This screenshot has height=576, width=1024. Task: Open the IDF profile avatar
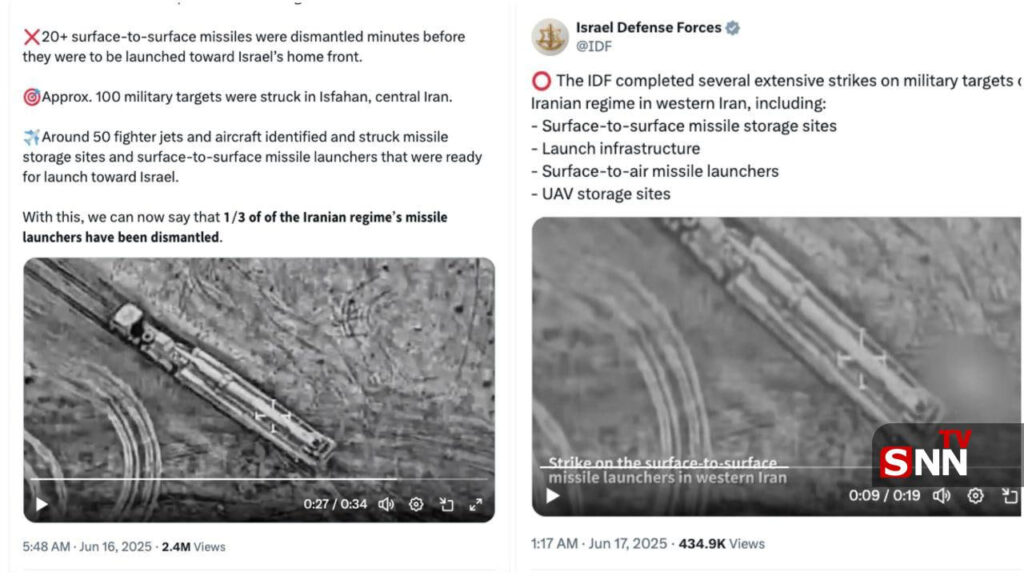[x=550, y=37]
